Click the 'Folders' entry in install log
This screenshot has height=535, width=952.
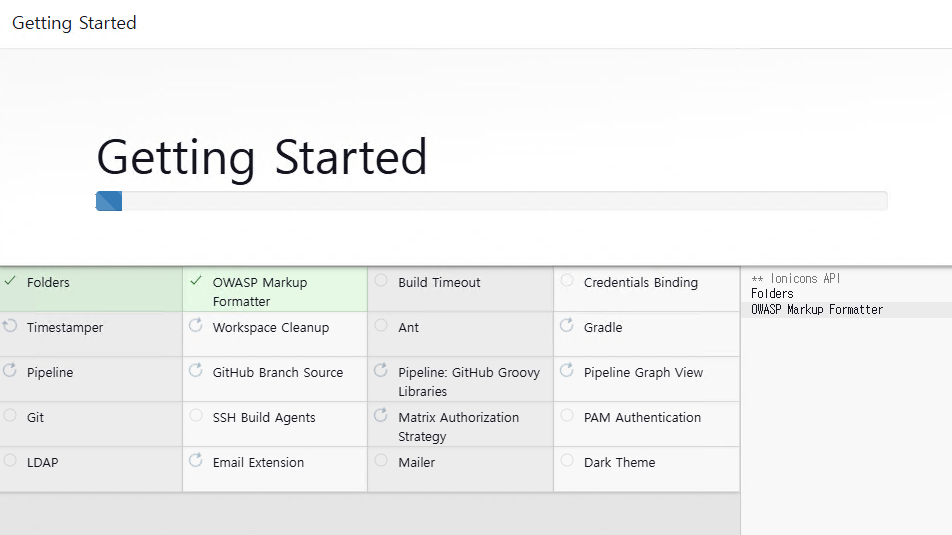772,294
